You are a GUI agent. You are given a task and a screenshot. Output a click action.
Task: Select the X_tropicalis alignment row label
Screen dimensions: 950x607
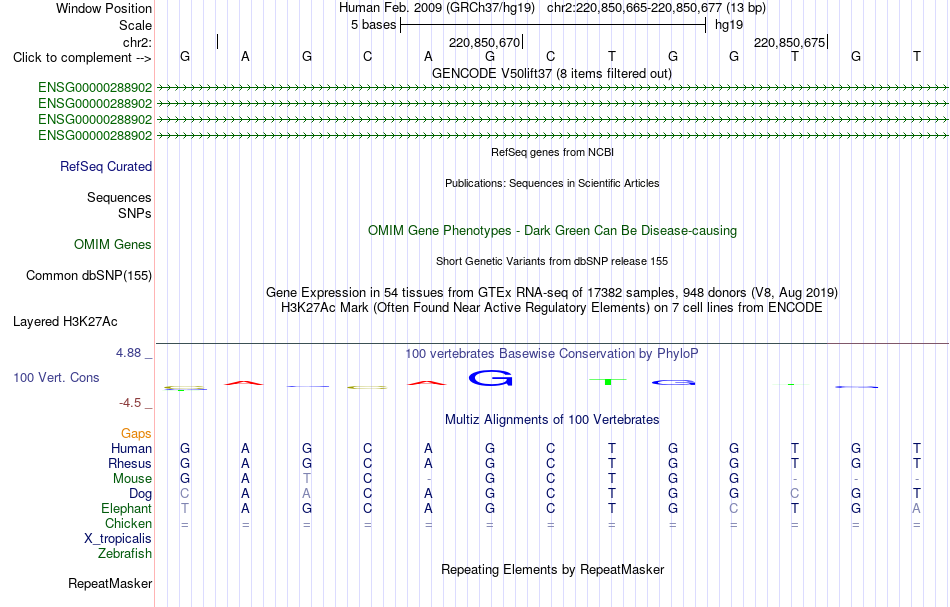pyautogui.click(x=118, y=539)
